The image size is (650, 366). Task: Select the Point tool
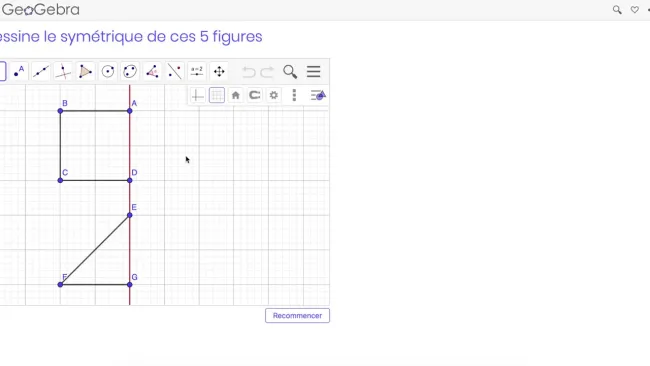19,72
